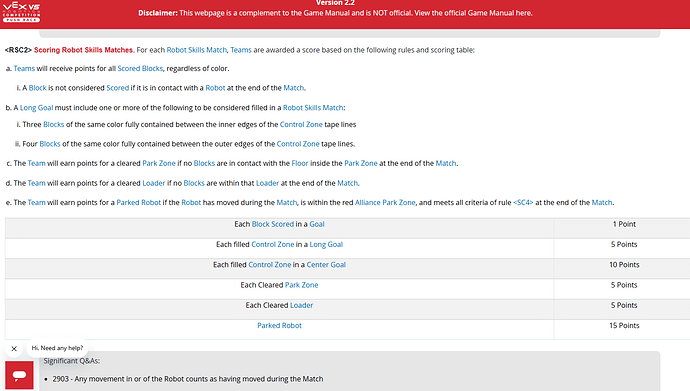The height and width of the screenshot is (391, 690).
Task: Open first 'Park Zone' link in rule c
Action: 159,163
